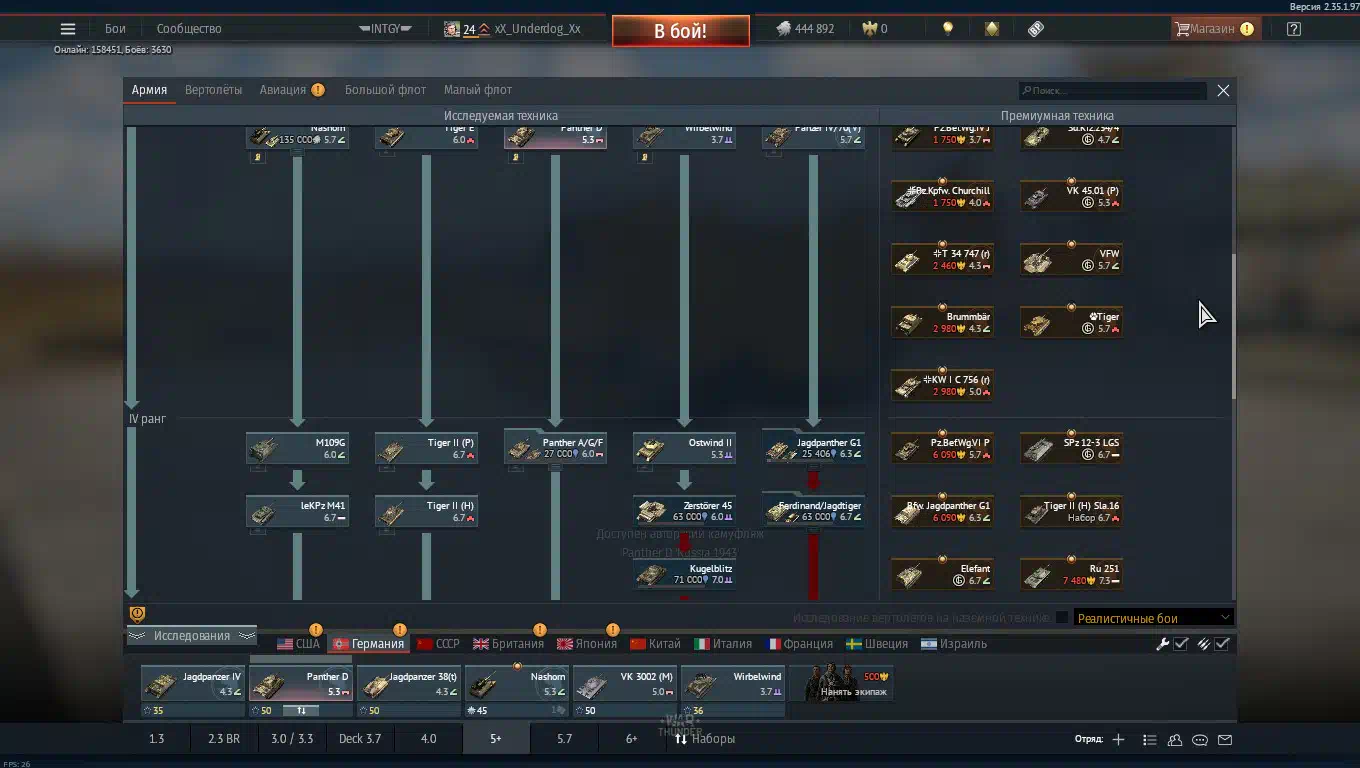Toggle helicopter research on ground vehicles checkbox

pos(1062,618)
